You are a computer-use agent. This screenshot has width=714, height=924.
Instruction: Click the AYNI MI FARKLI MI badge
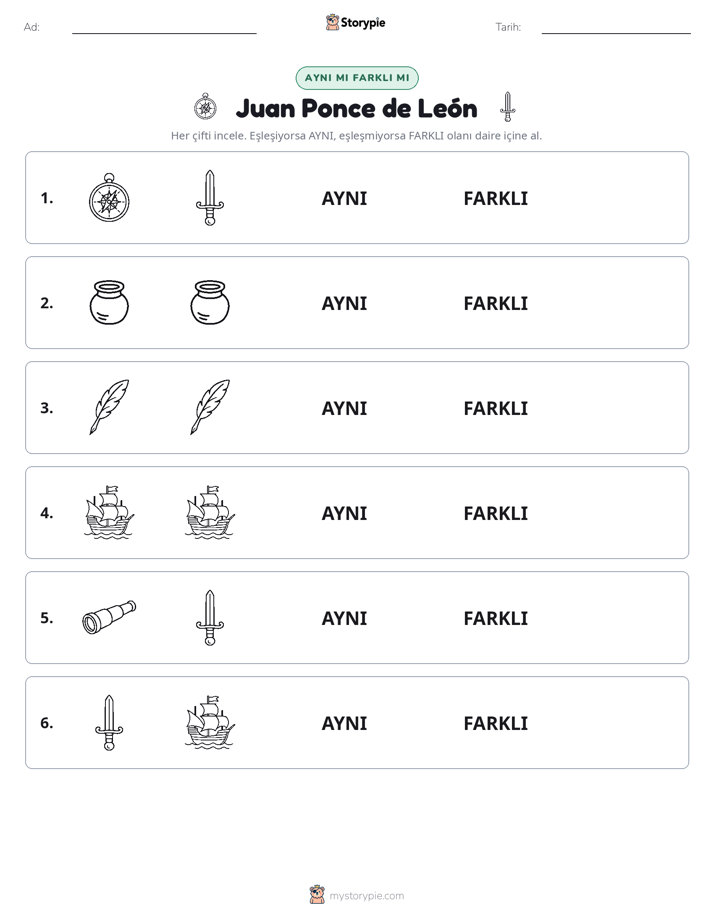point(357,78)
